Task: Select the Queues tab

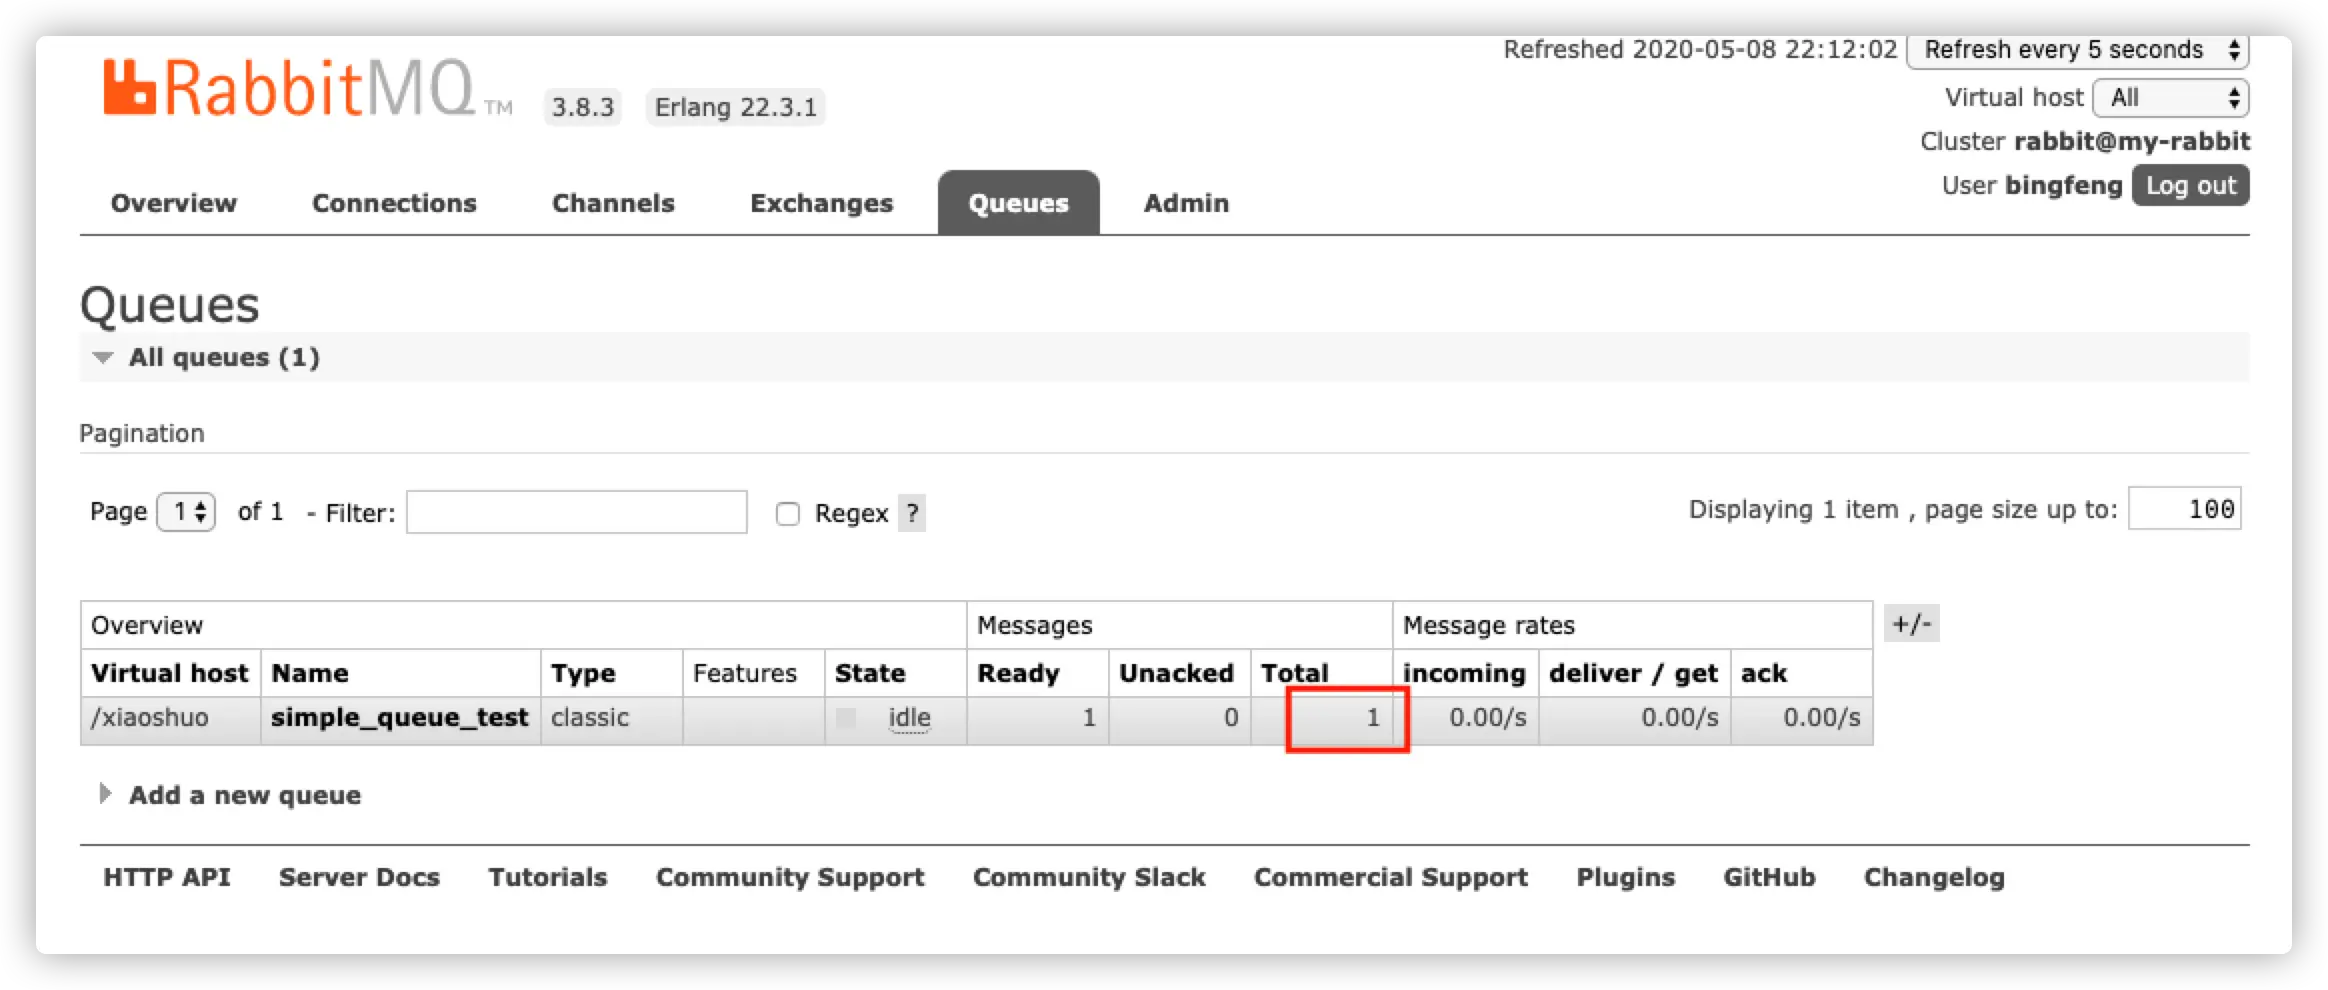Action: pos(1019,203)
